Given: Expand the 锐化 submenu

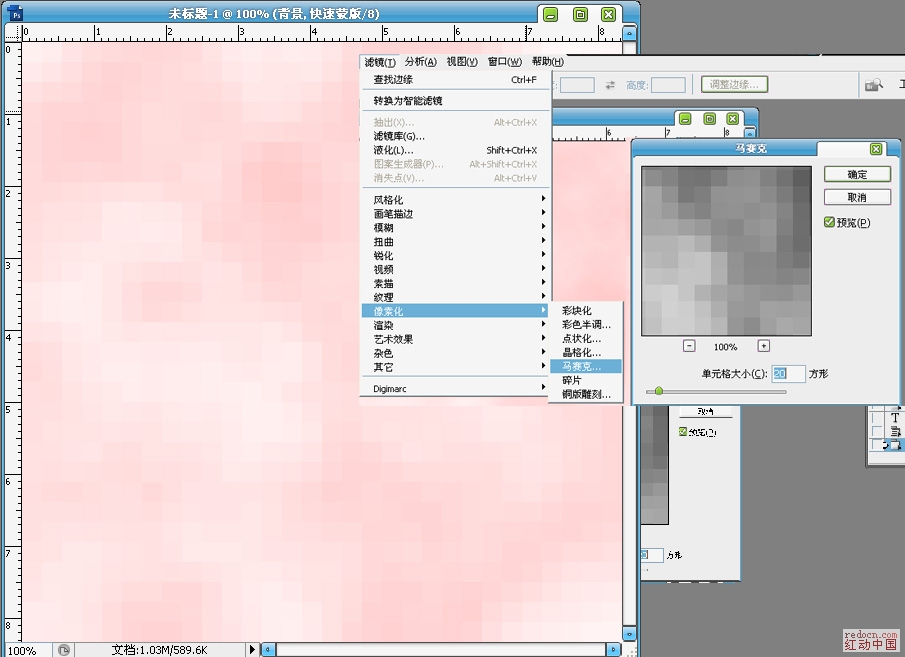Looking at the screenshot, I should [455, 256].
